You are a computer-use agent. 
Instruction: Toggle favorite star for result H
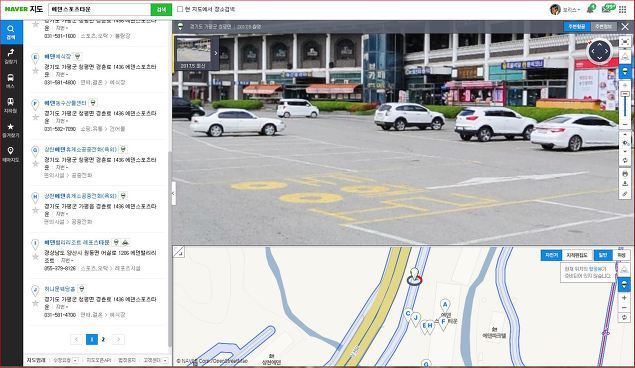click(x=36, y=211)
